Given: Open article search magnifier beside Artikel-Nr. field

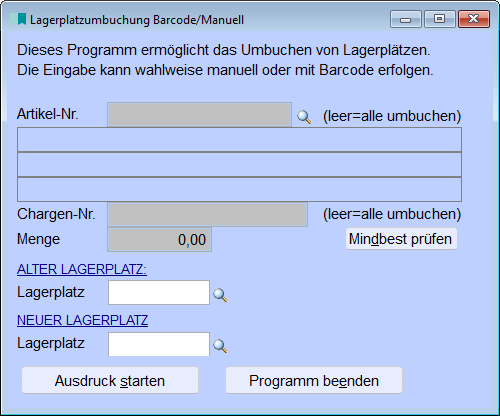Looking at the screenshot, I should 304,117.
